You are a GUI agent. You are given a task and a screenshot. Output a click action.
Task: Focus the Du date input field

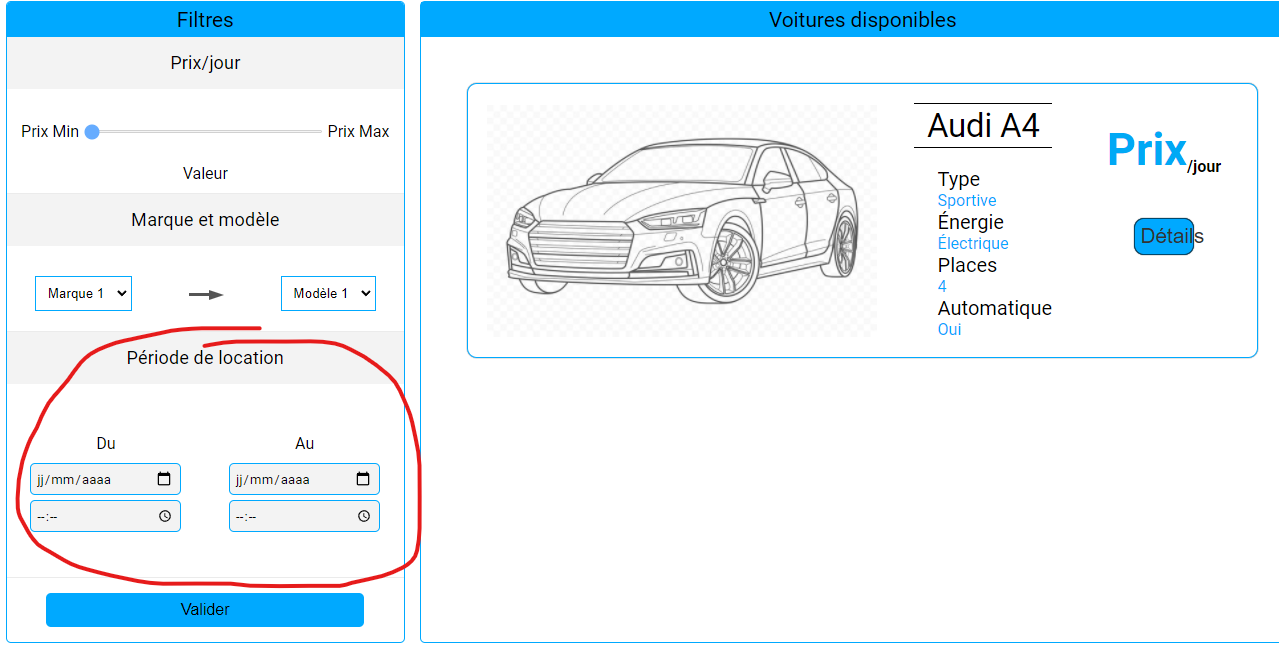pyautogui.click(x=105, y=479)
